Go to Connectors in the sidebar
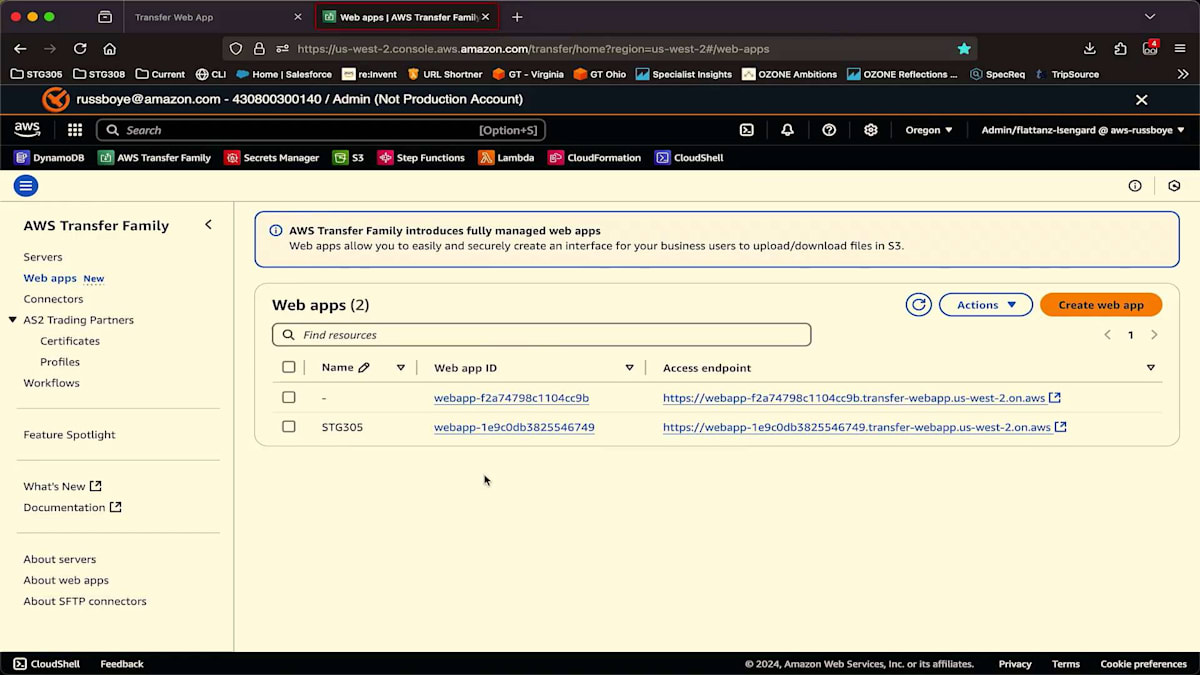 (x=53, y=299)
